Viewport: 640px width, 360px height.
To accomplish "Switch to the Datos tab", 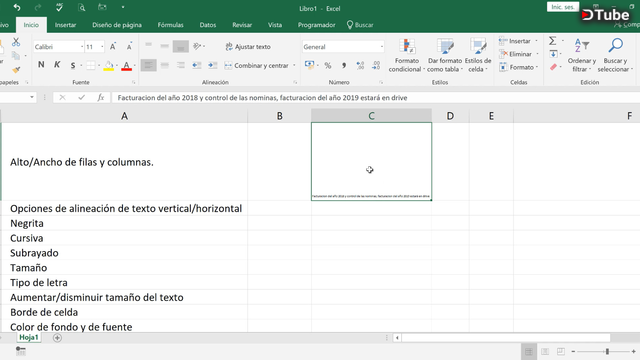I will pyautogui.click(x=208, y=25).
